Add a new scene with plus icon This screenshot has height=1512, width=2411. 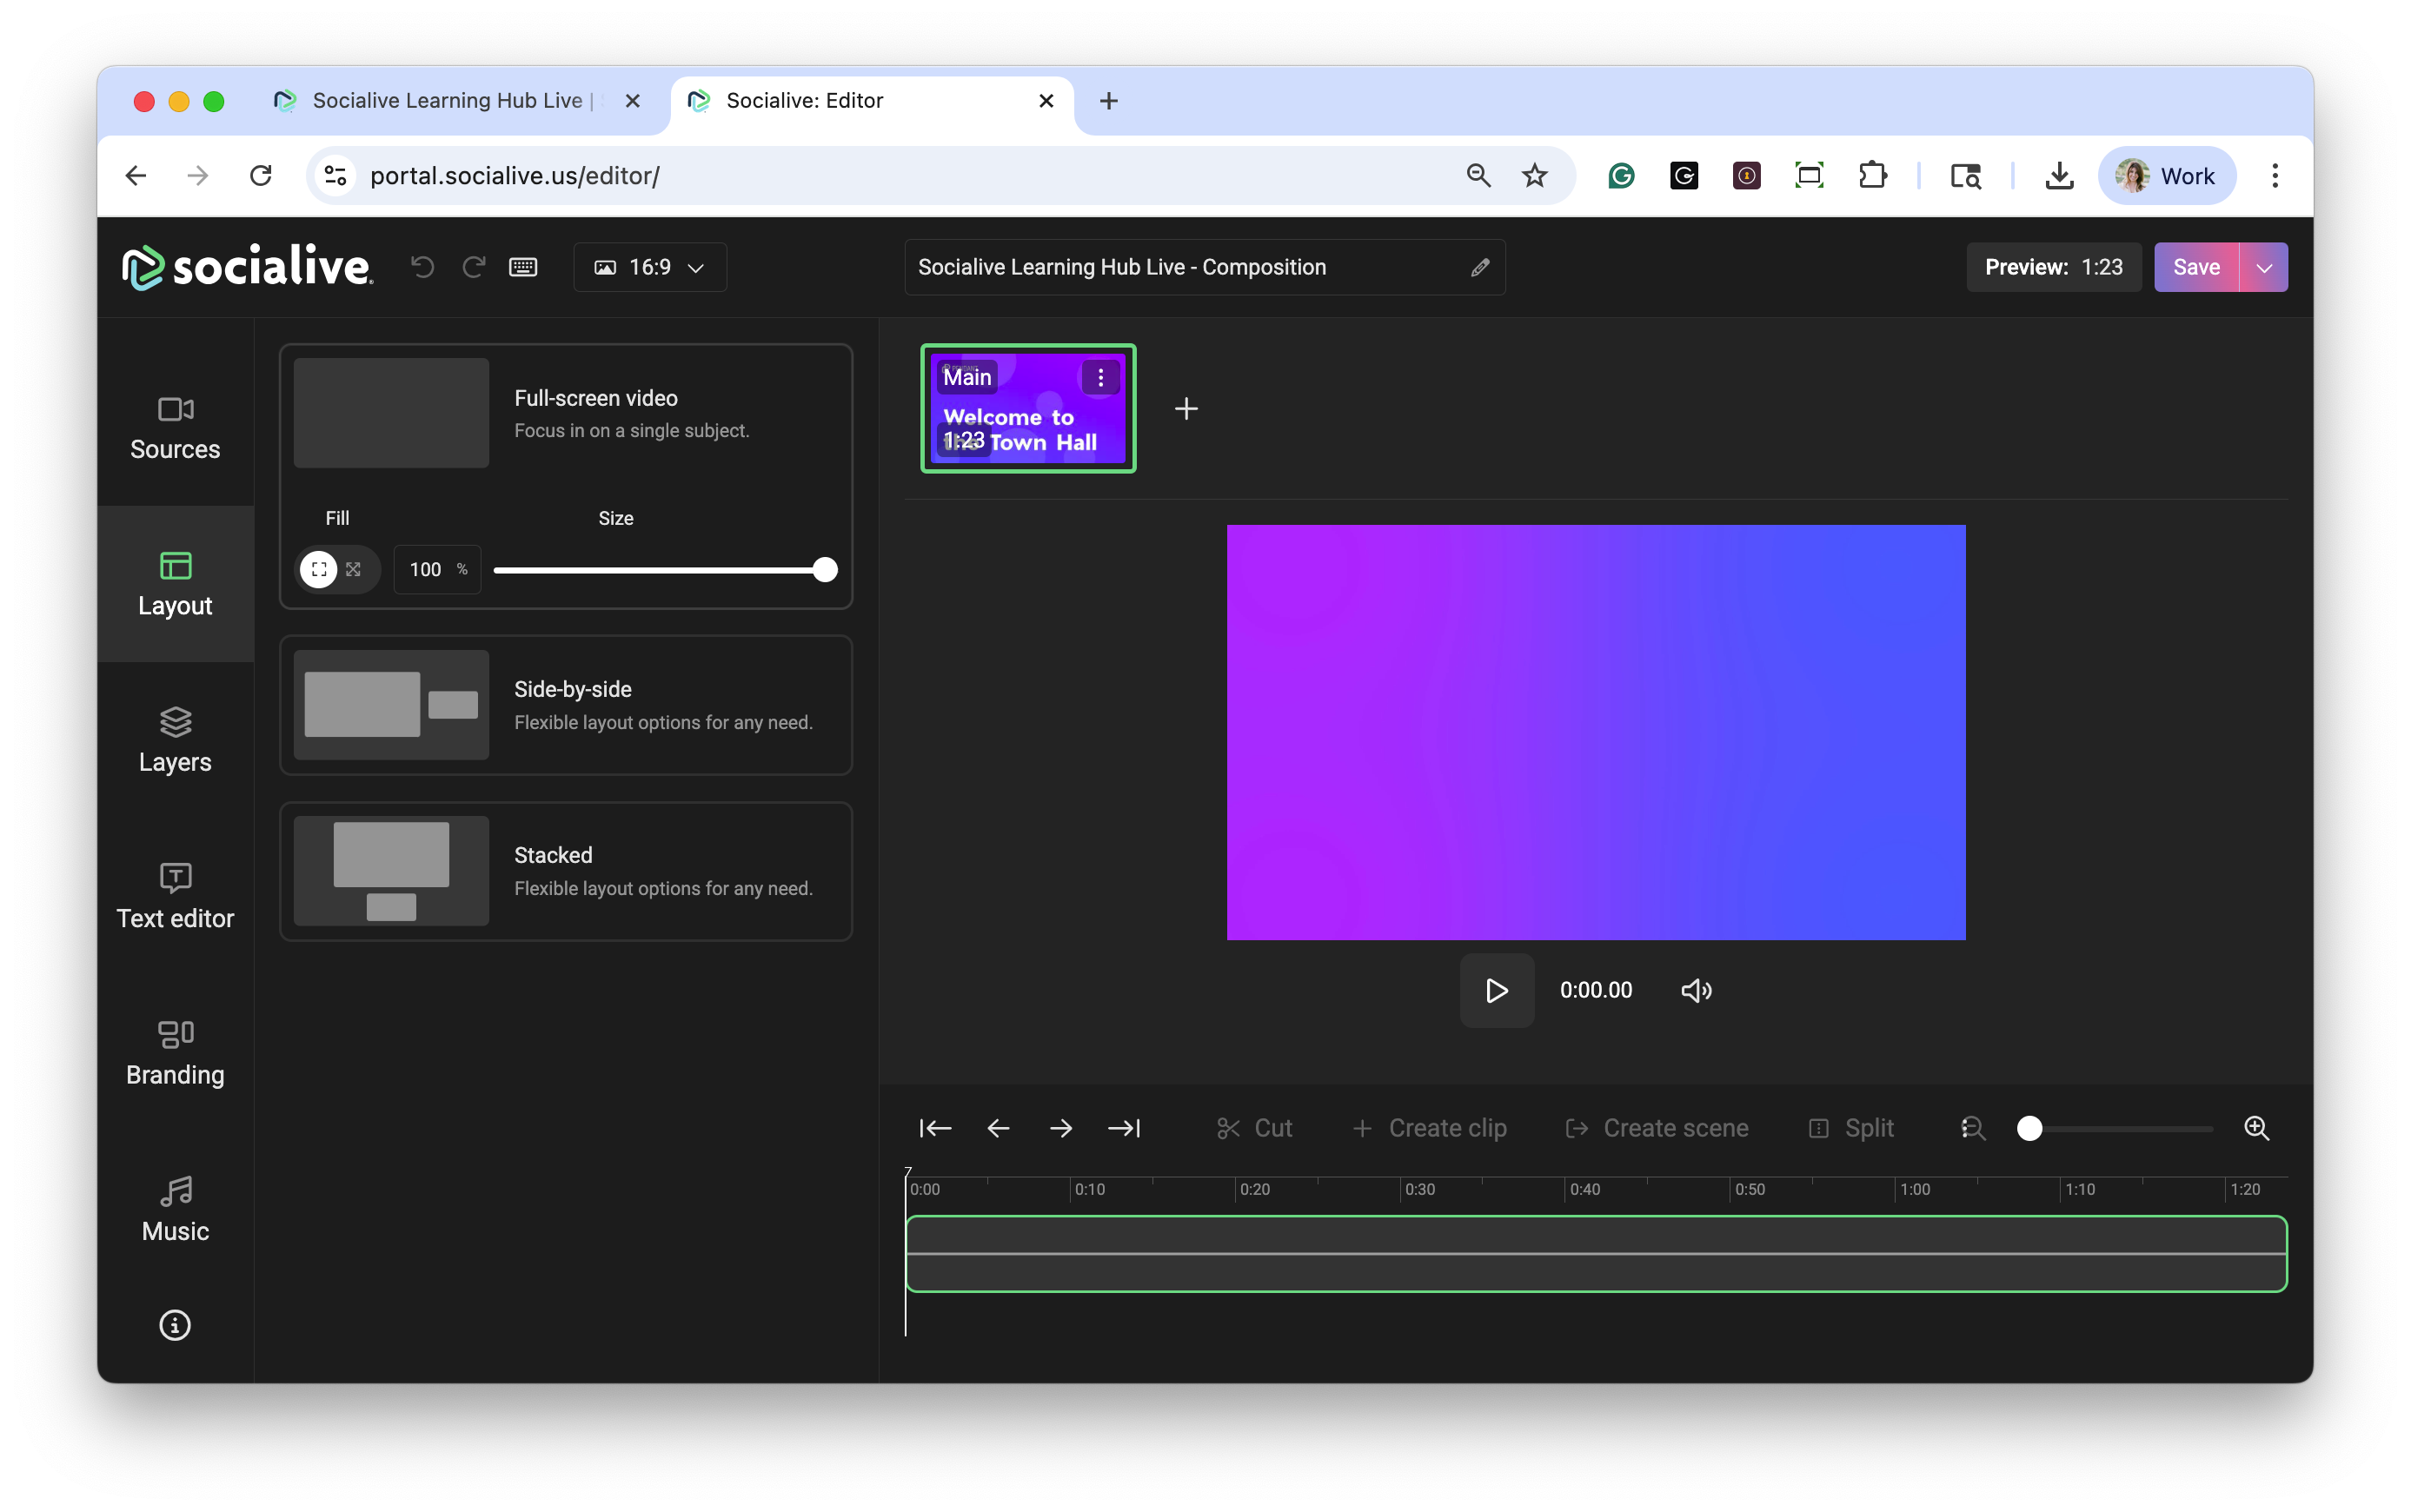(x=1186, y=408)
